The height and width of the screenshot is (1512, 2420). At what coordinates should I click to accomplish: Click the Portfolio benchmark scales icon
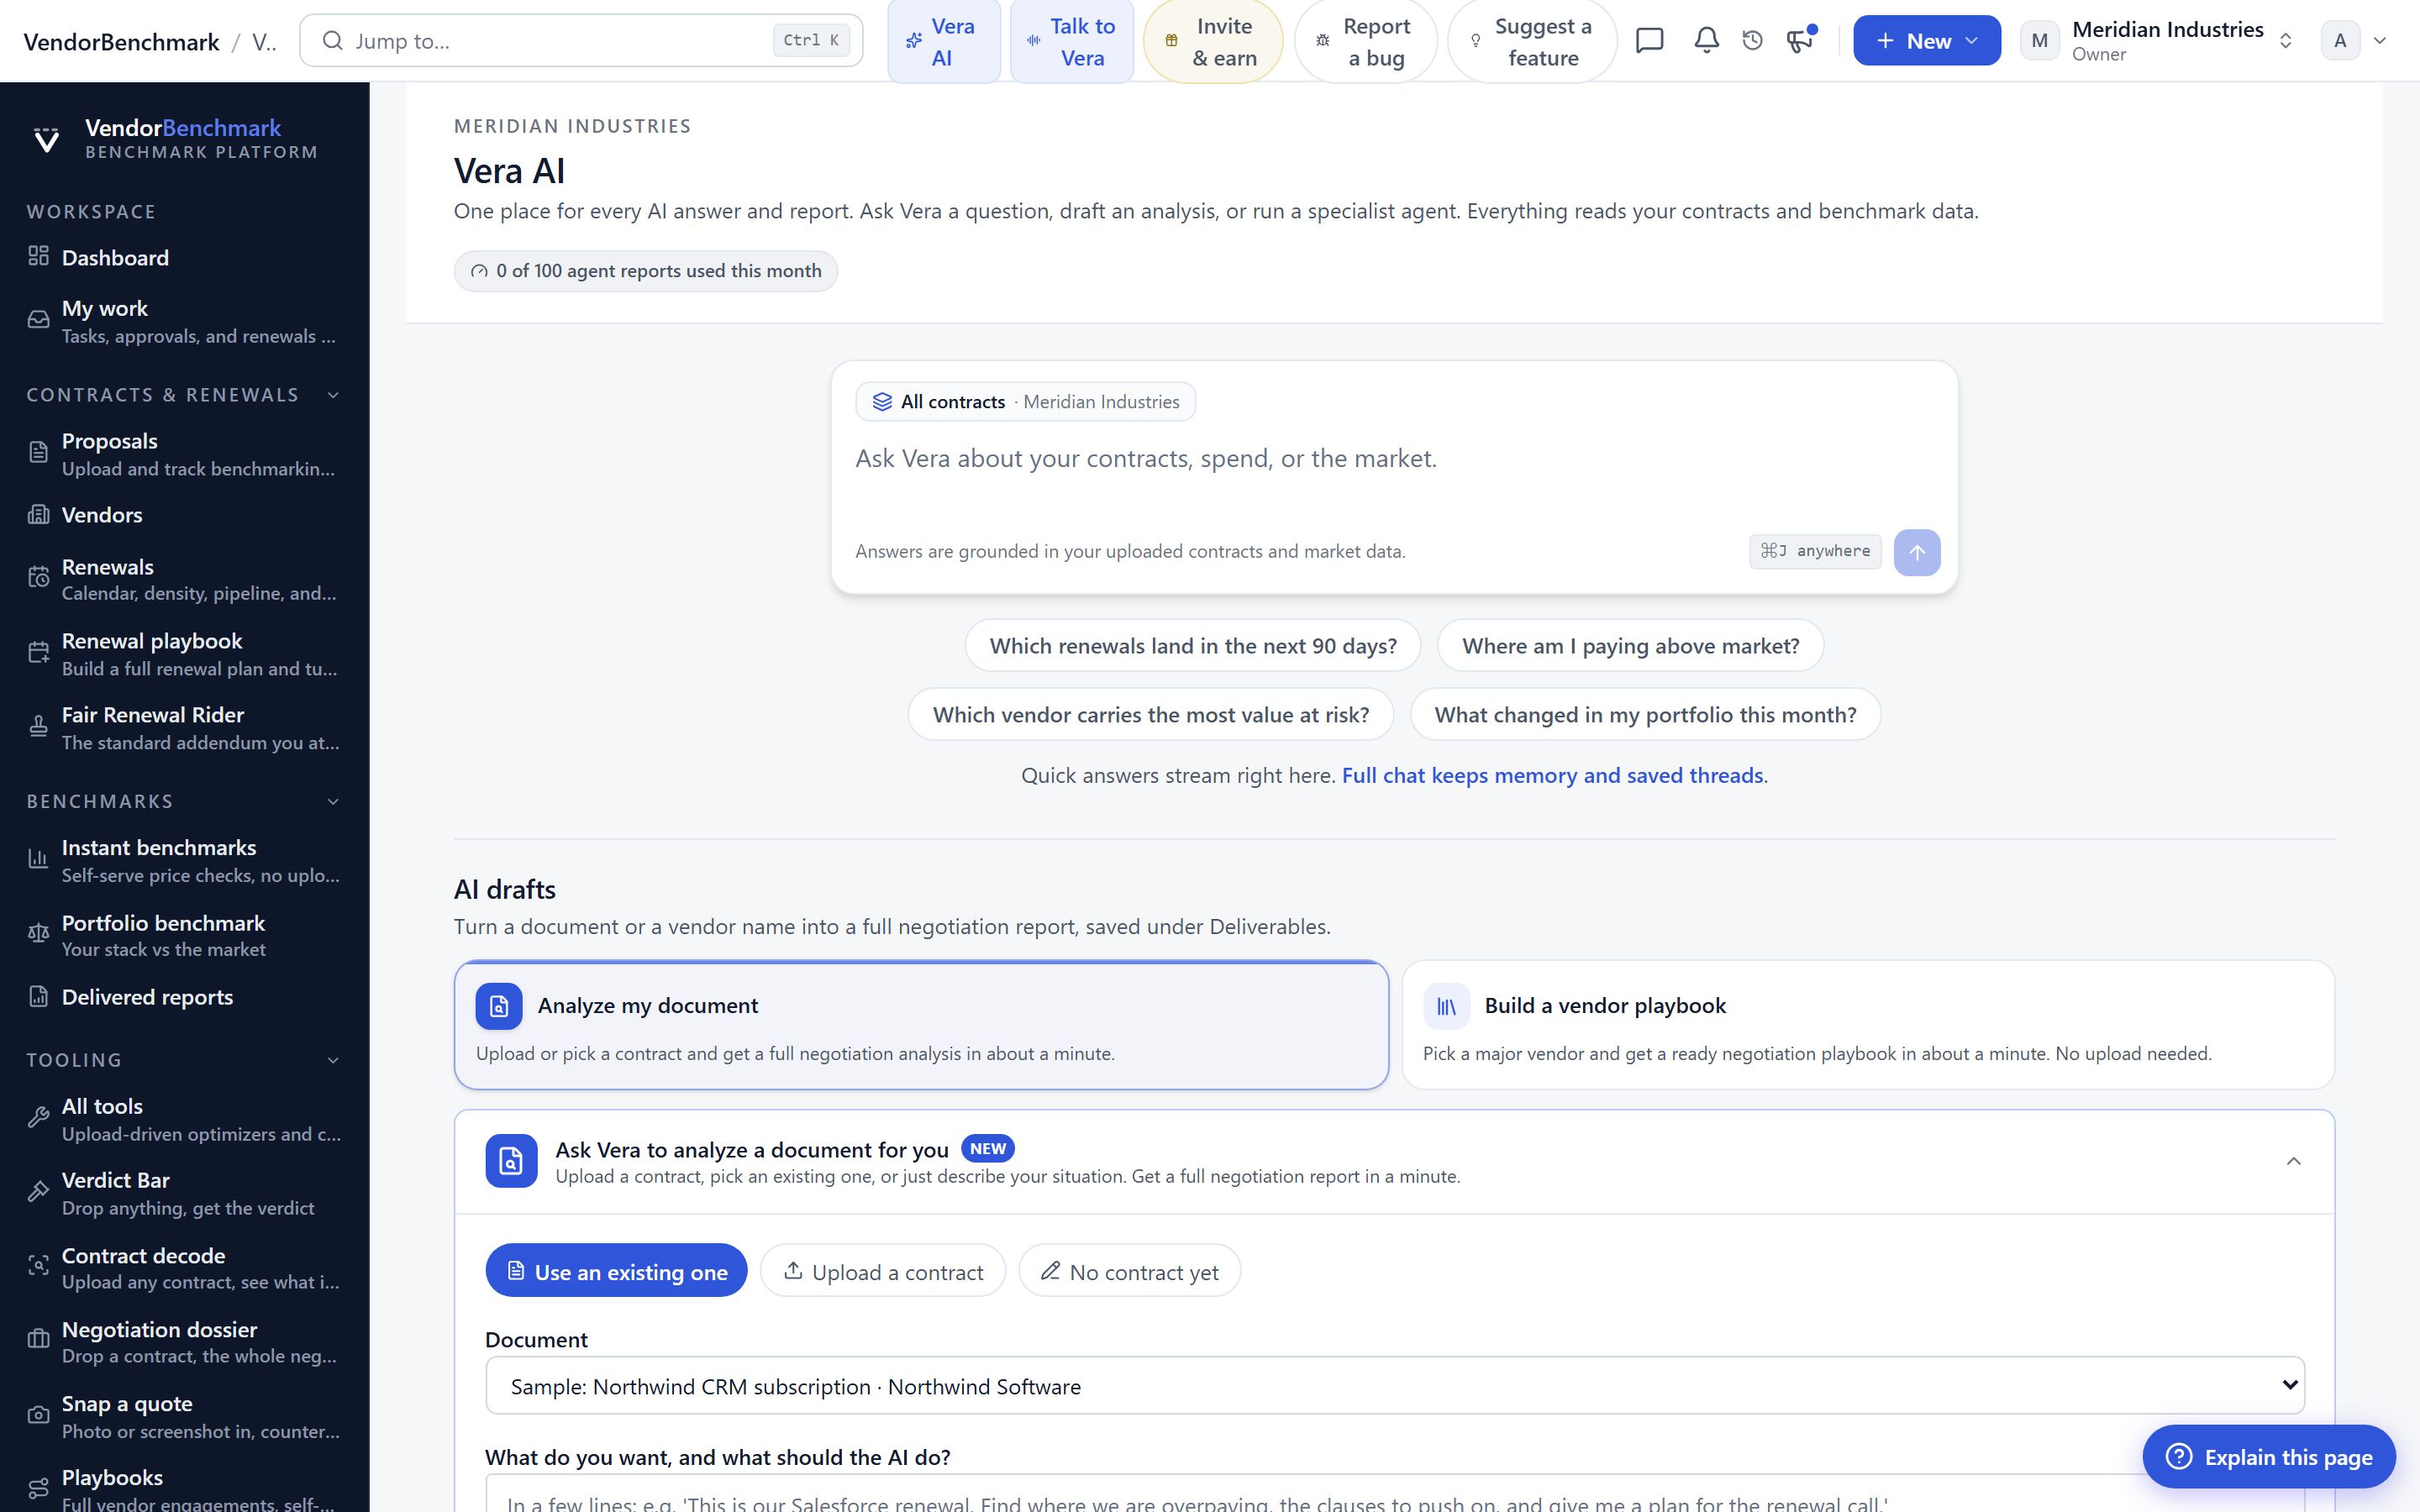[x=38, y=934]
